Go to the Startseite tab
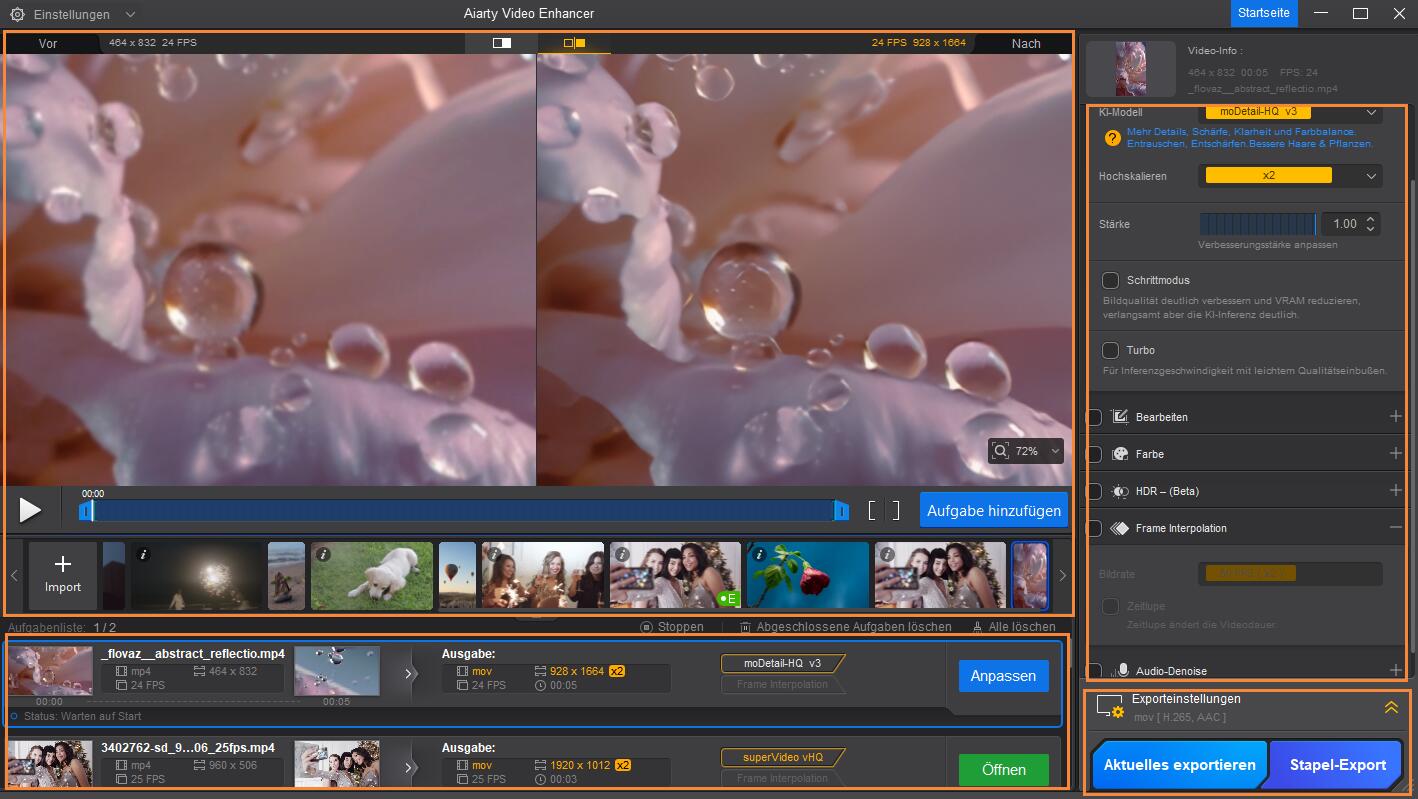This screenshot has height=799, width=1418. point(1264,14)
